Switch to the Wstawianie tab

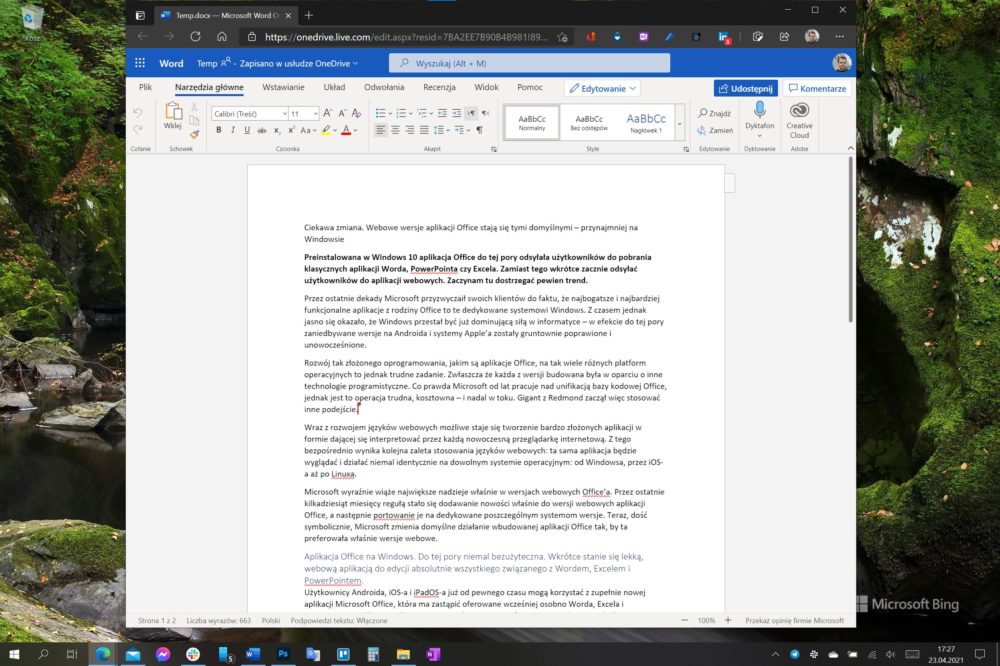tap(283, 87)
